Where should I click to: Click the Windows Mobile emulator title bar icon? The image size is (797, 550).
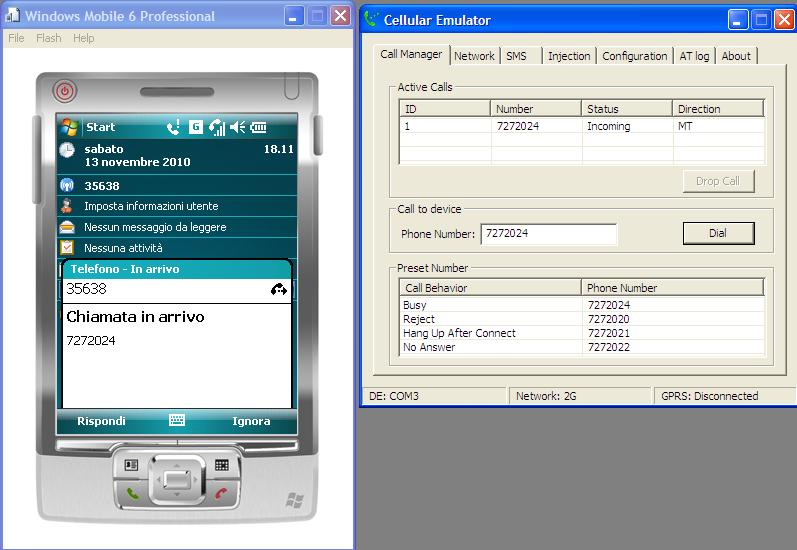pyautogui.click(x=13, y=16)
